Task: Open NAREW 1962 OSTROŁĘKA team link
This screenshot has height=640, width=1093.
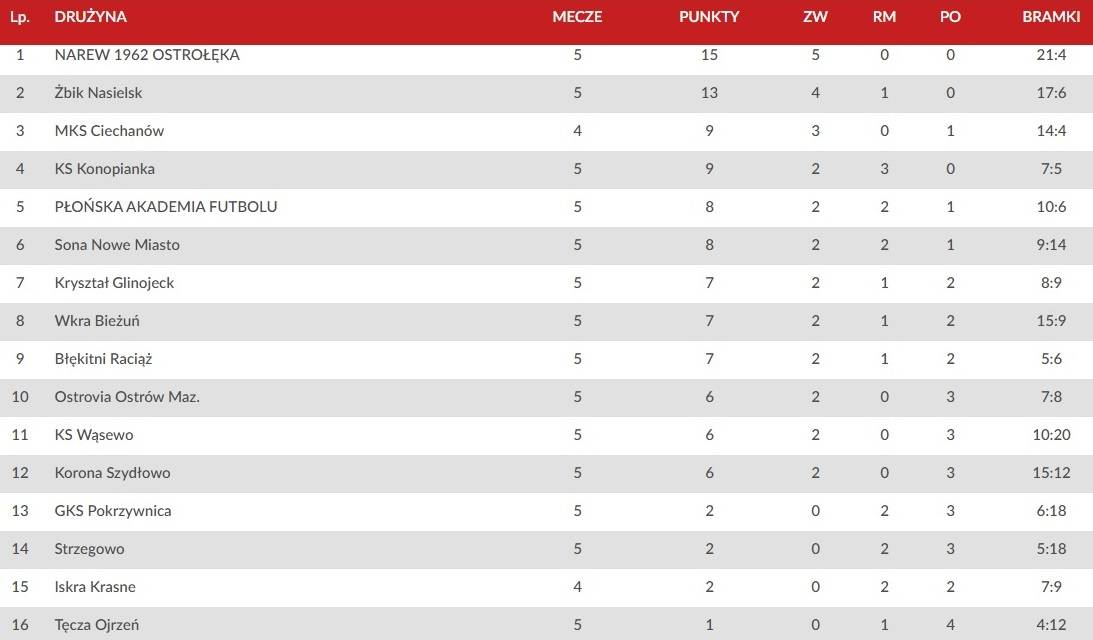Action: click(147, 54)
